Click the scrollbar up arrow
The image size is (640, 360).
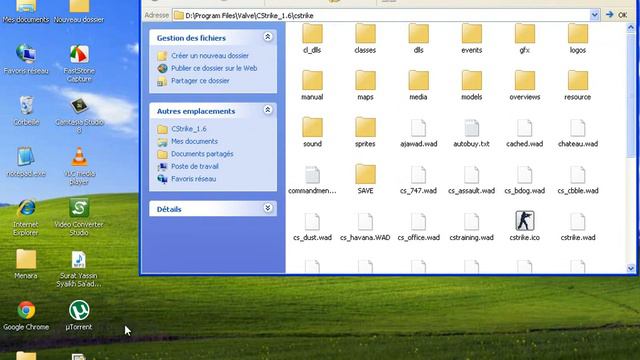click(x=631, y=28)
